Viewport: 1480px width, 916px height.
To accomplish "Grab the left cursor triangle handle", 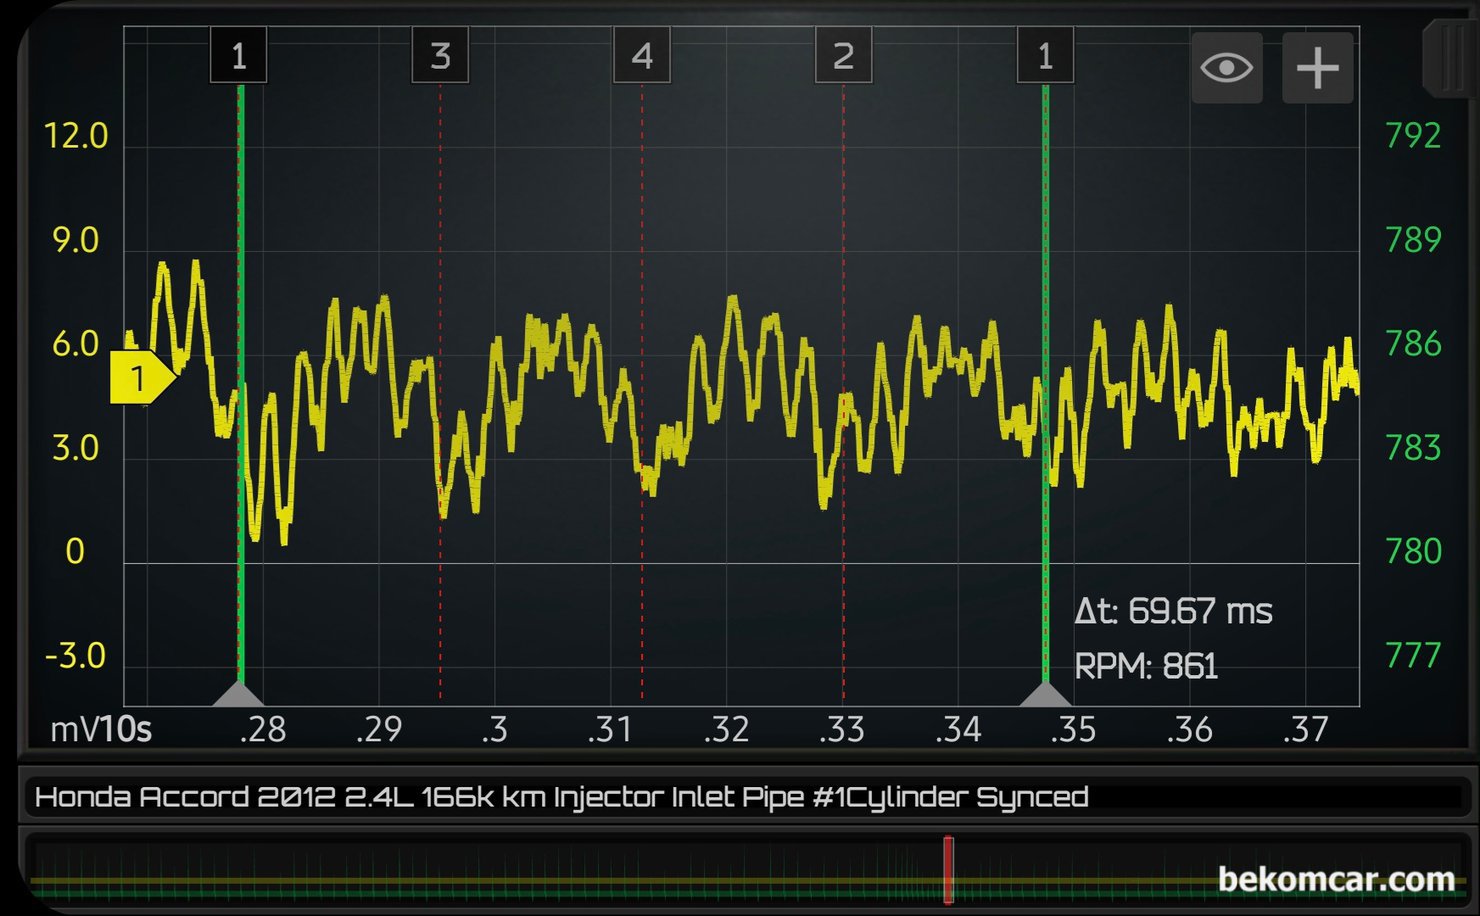I will [x=239, y=694].
